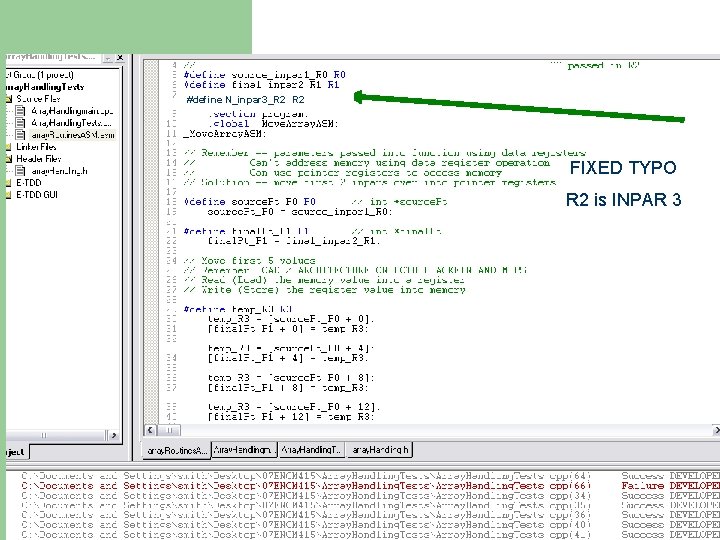Click the E-TDD folder icon

9,183
